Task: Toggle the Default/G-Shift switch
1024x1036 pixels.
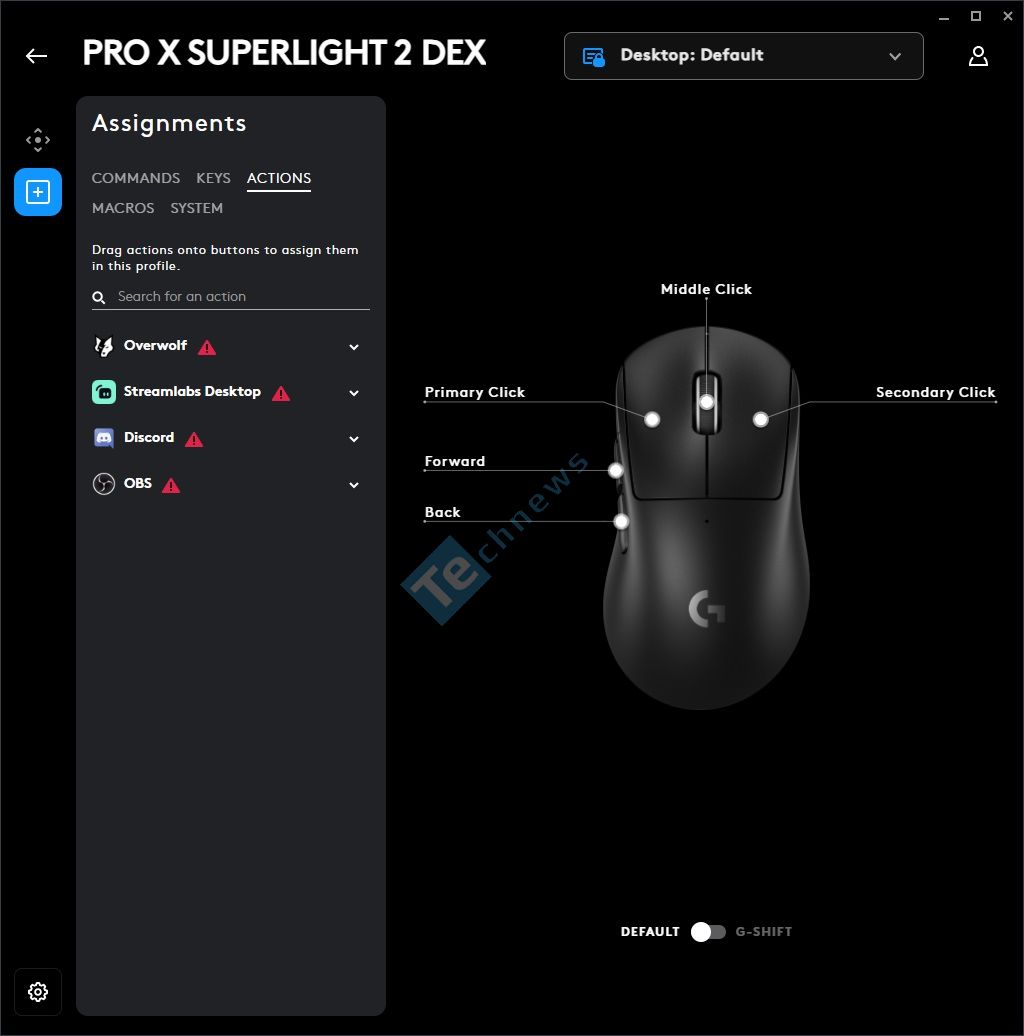Action: [708, 932]
